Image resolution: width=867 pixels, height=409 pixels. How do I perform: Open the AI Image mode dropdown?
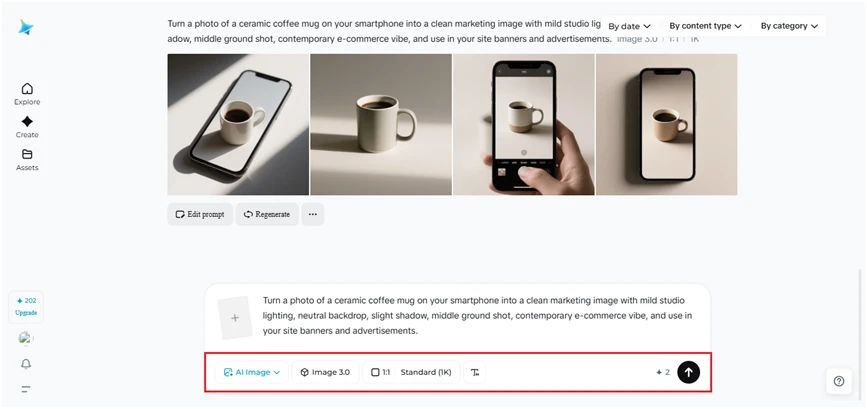click(252, 372)
